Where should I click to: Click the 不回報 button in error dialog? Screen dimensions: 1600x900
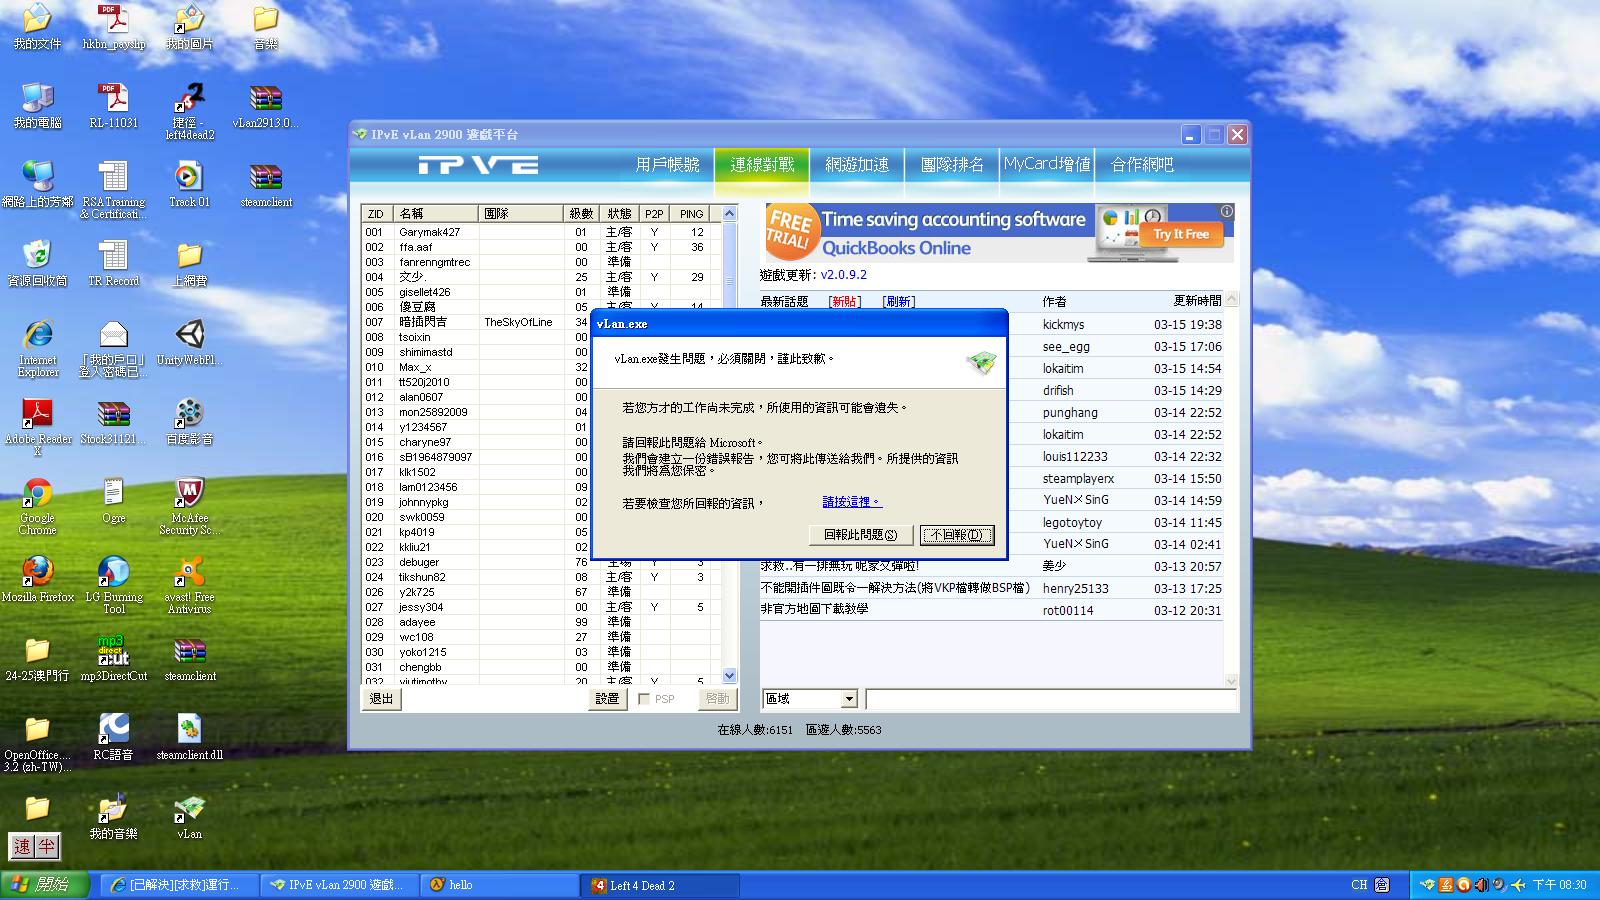tap(956, 535)
